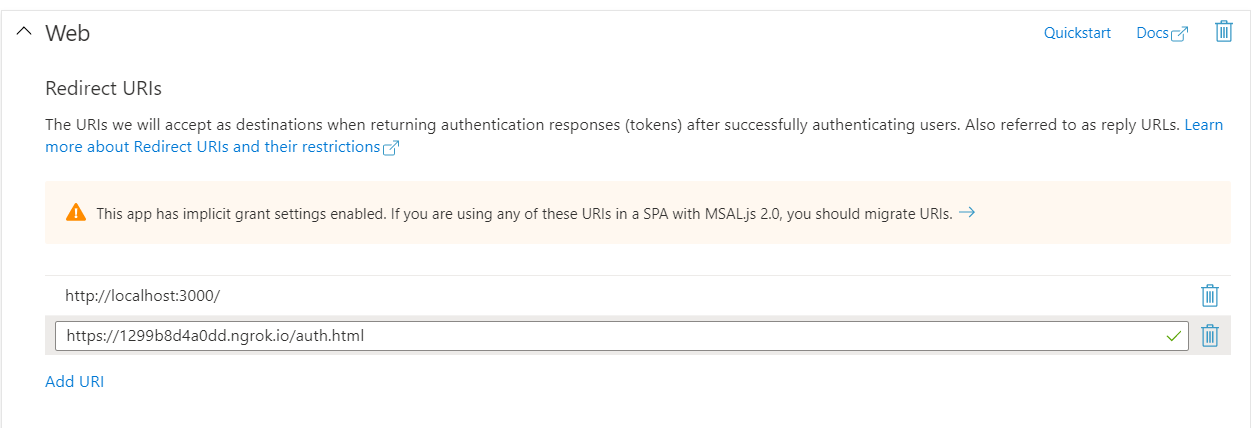This screenshot has width=1251, height=428.
Task: Focus the ngrok auth.html URI input field
Action: [x=600, y=336]
